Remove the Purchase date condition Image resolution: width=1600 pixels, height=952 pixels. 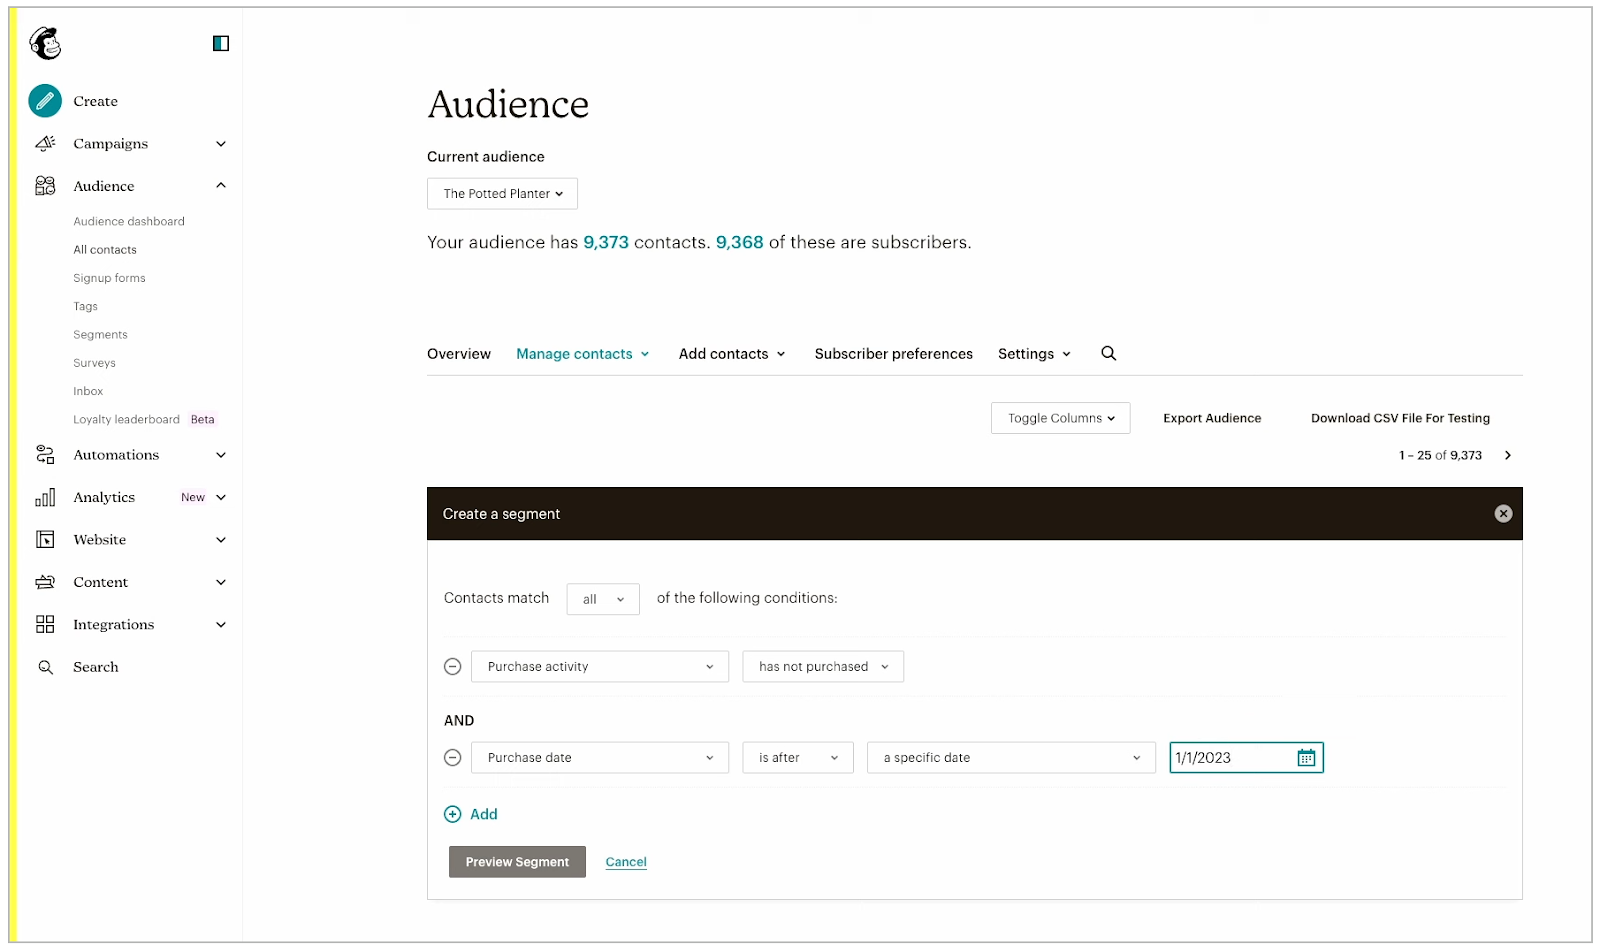(452, 757)
